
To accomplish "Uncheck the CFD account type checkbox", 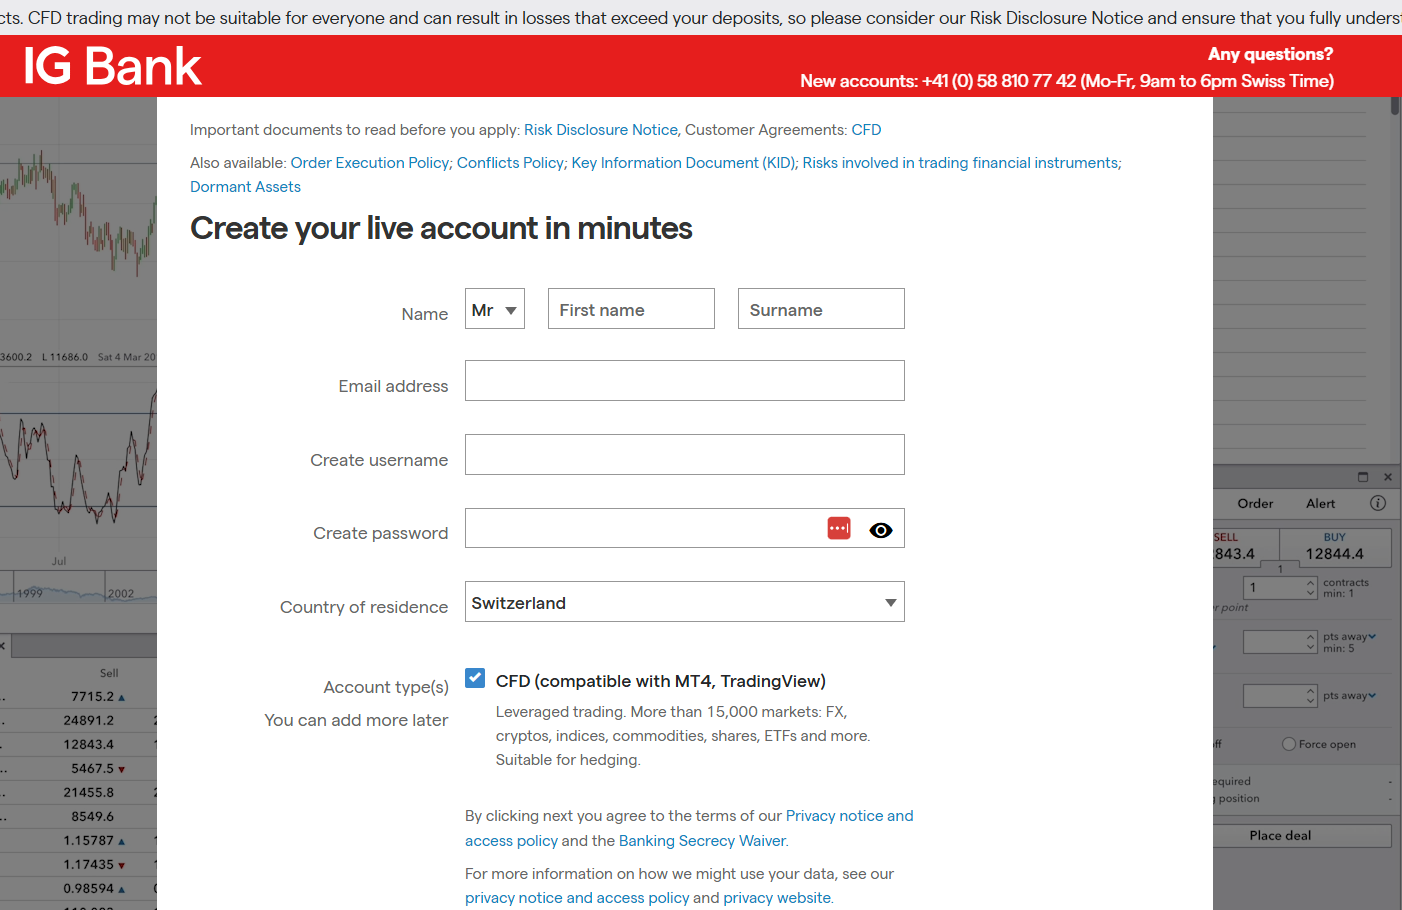I will point(475,678).
